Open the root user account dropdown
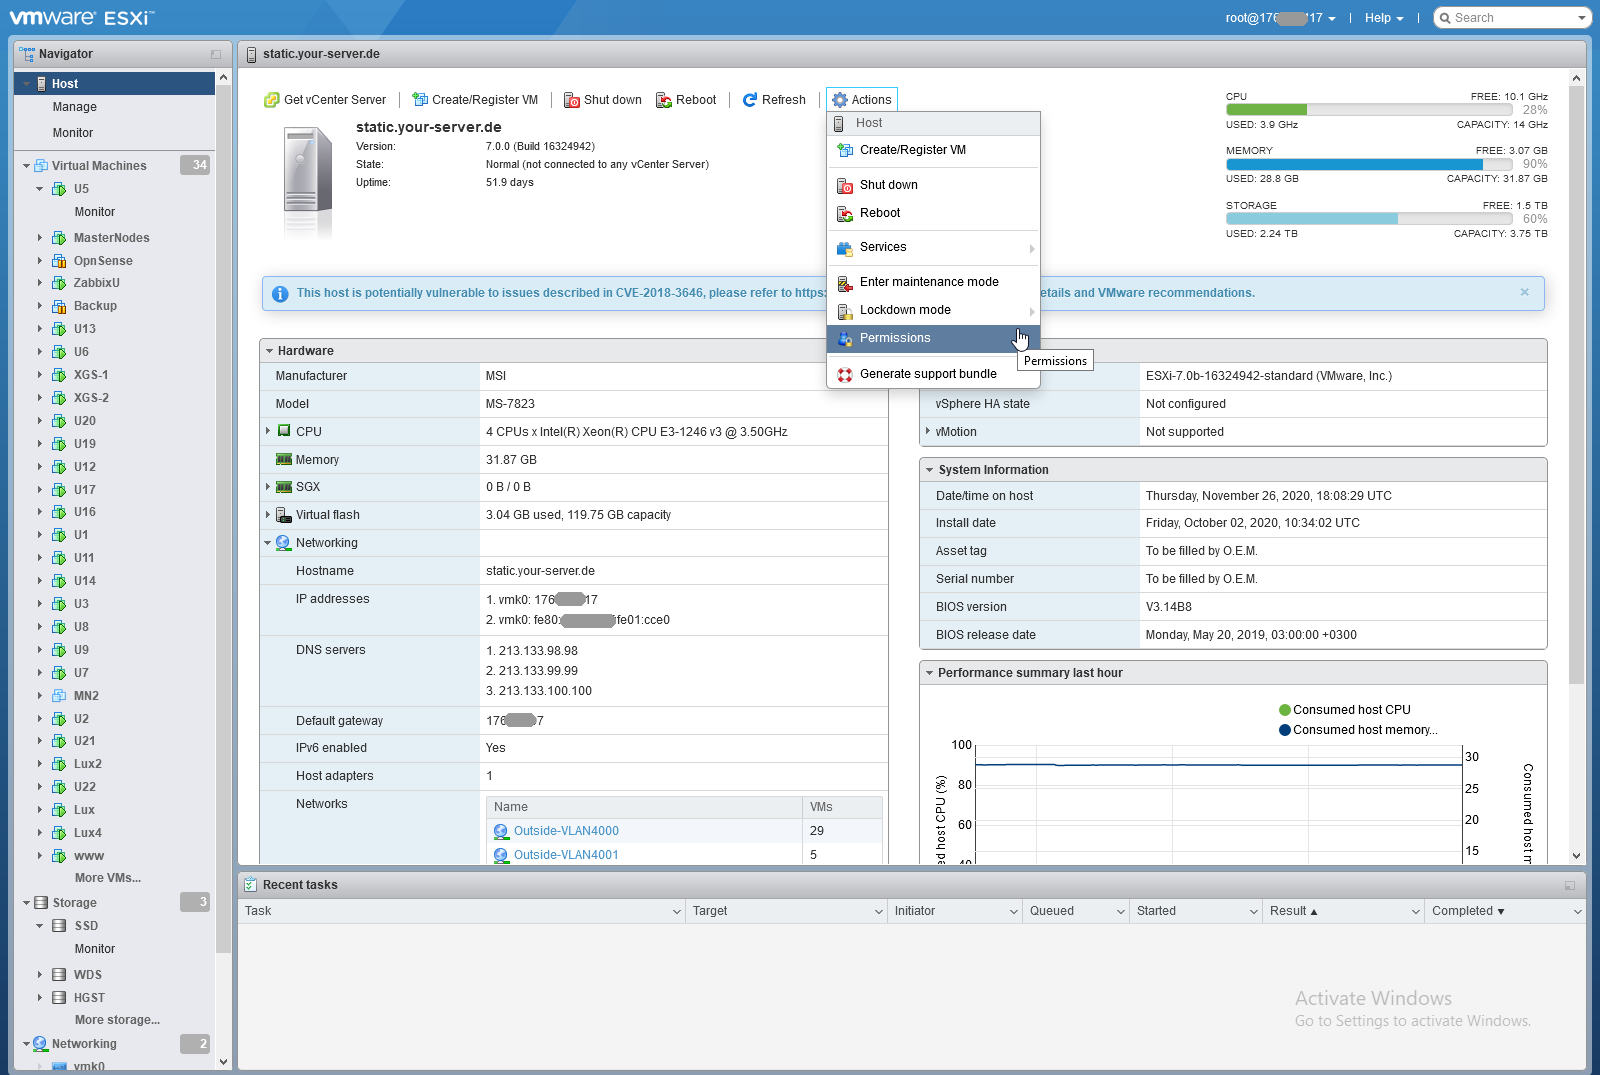Image resolution: width=1600 pixels, height=1075 pixels. pyautogui.click(x=1281, y=18)
